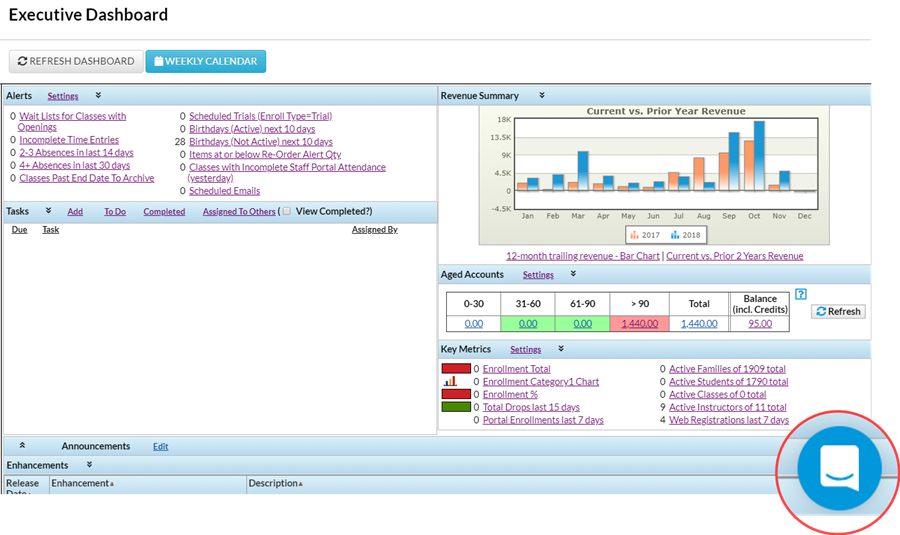The height and width of the screenshot is (535, 900).
Task: Open Classes with Incomplete Staff Portal Attendance
Action: click(287, 172)
